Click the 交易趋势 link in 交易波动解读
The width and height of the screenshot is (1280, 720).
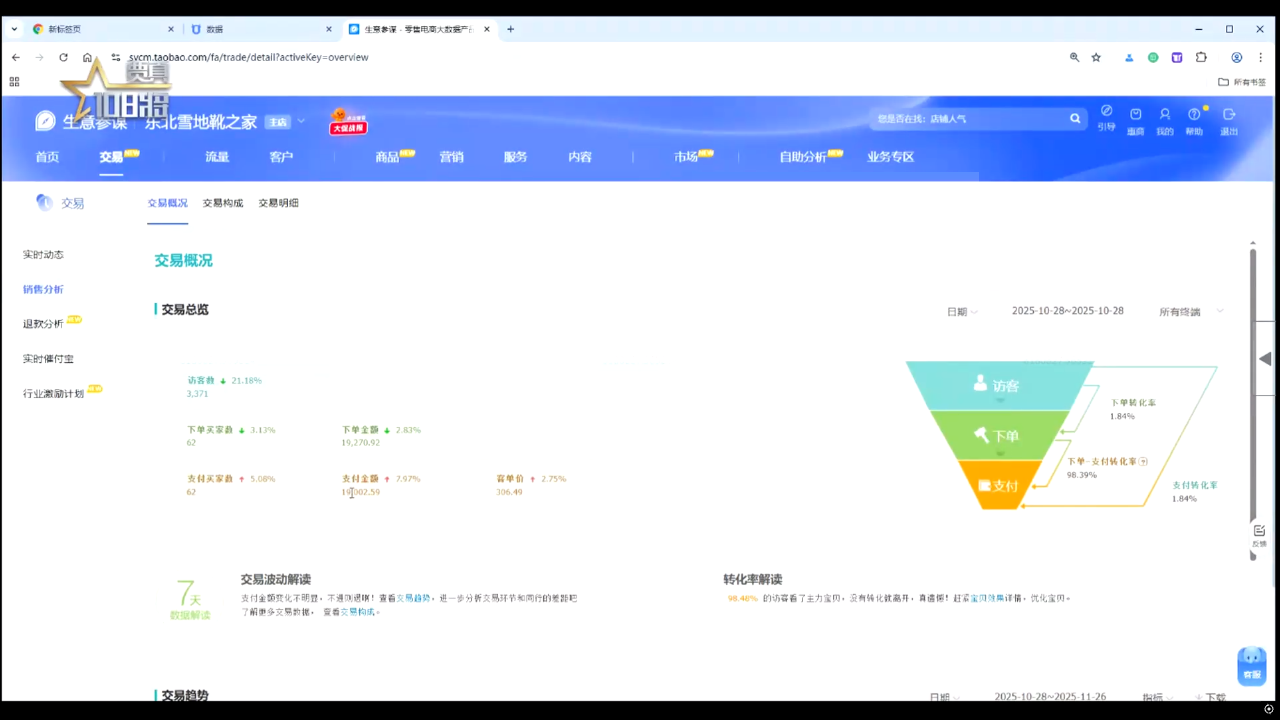[413, 598]
